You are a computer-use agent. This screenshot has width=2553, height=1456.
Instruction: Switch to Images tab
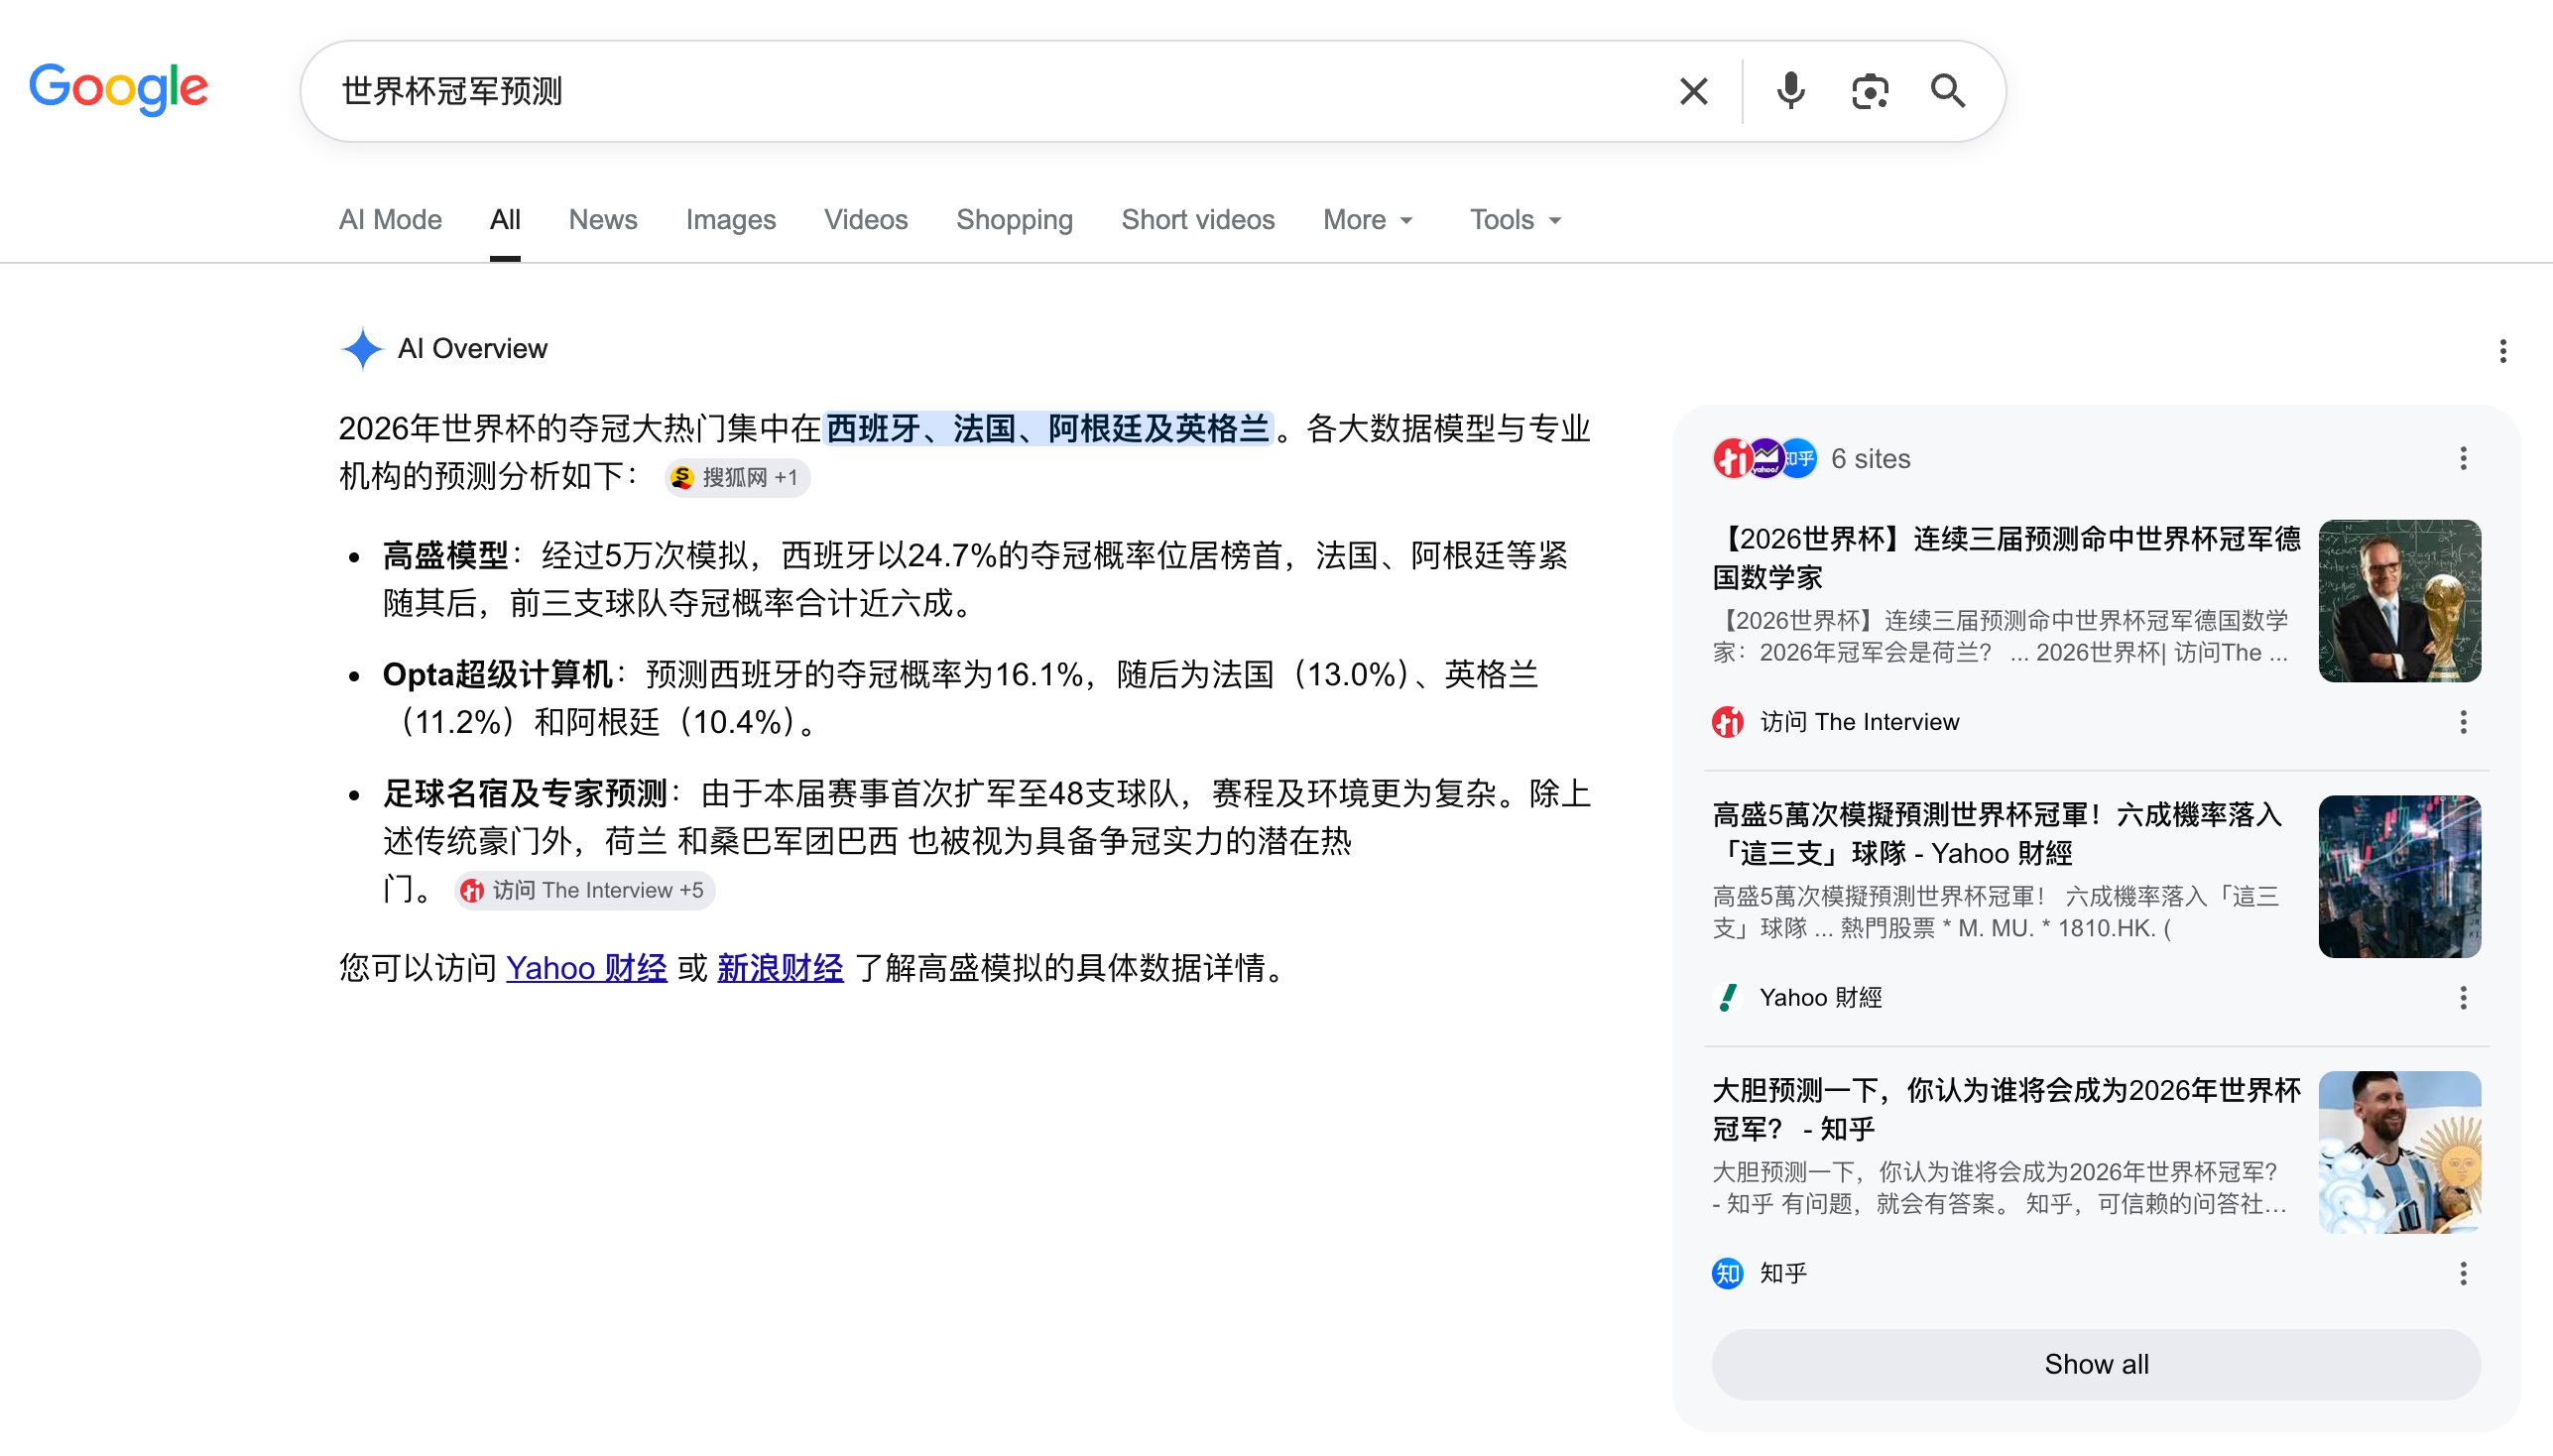(x=731, y=220)
